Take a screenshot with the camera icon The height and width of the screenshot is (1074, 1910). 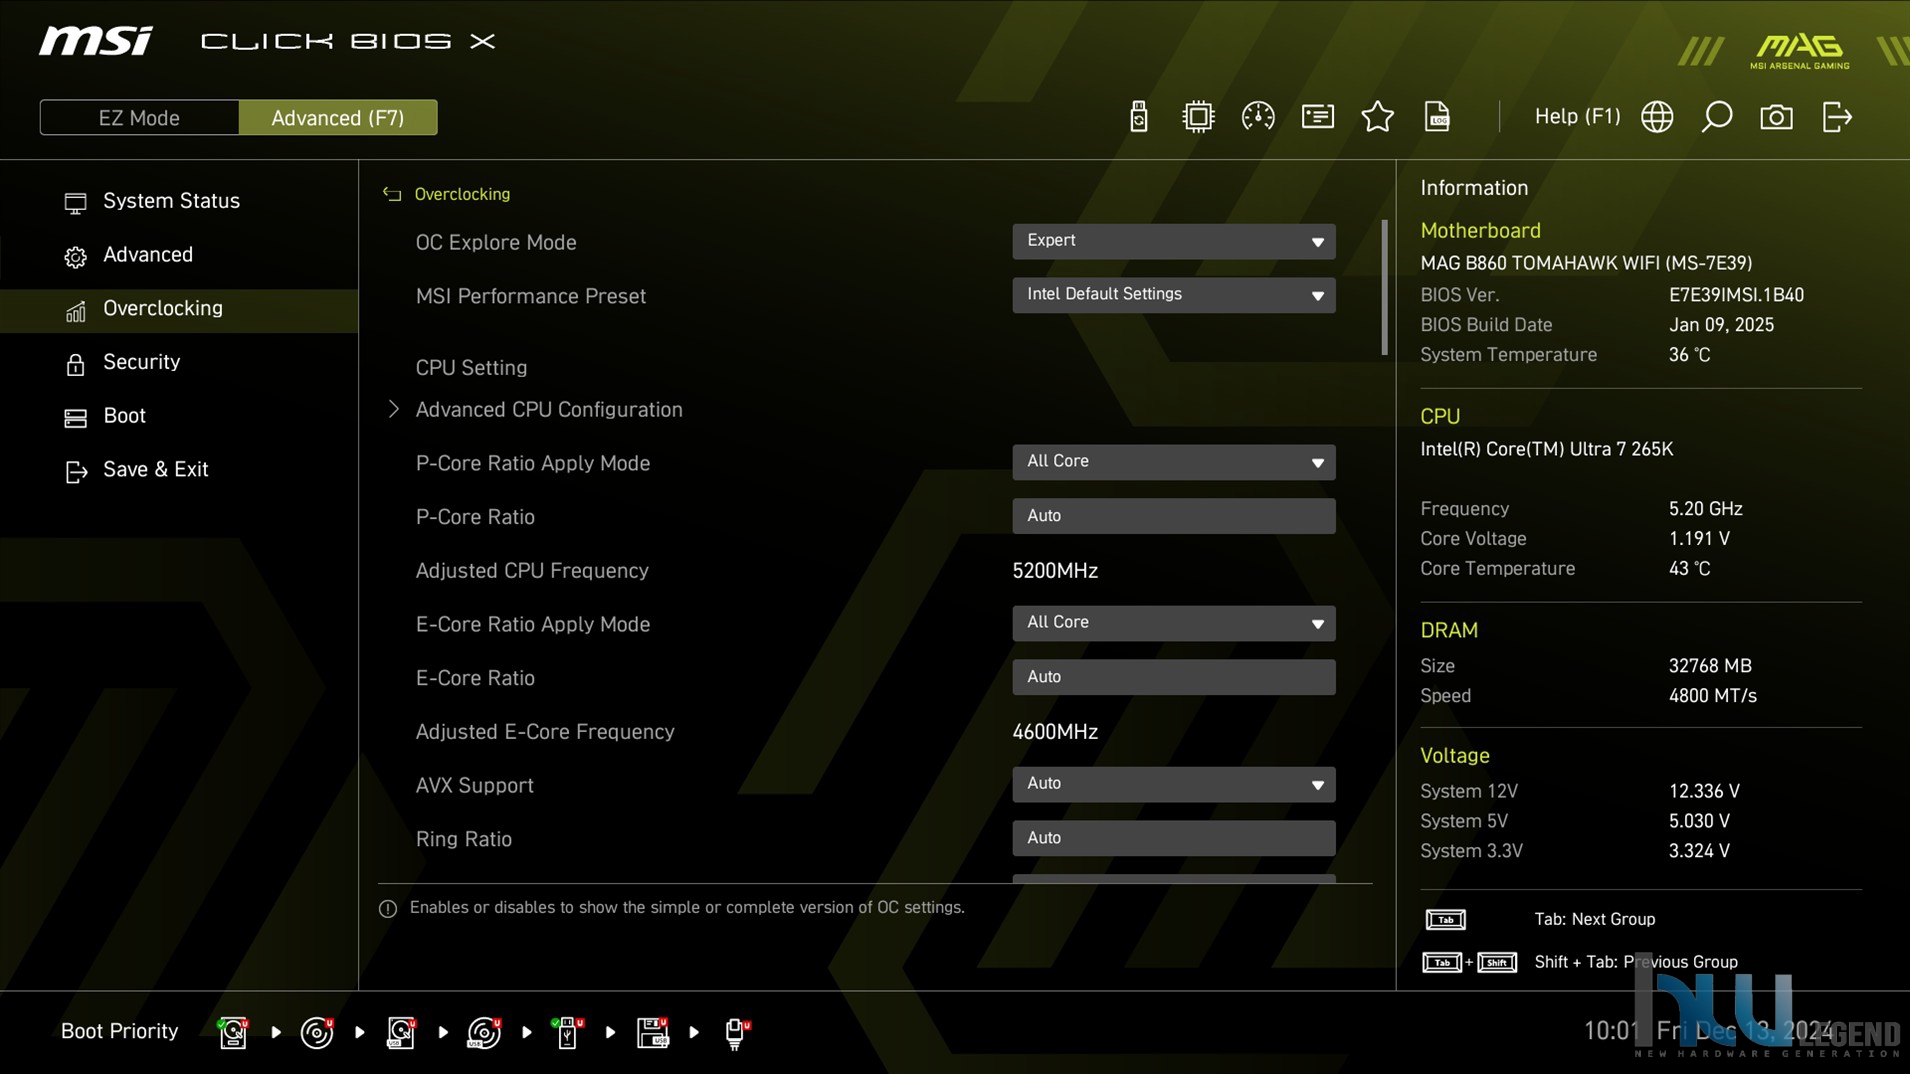[x=1776, y=117]
